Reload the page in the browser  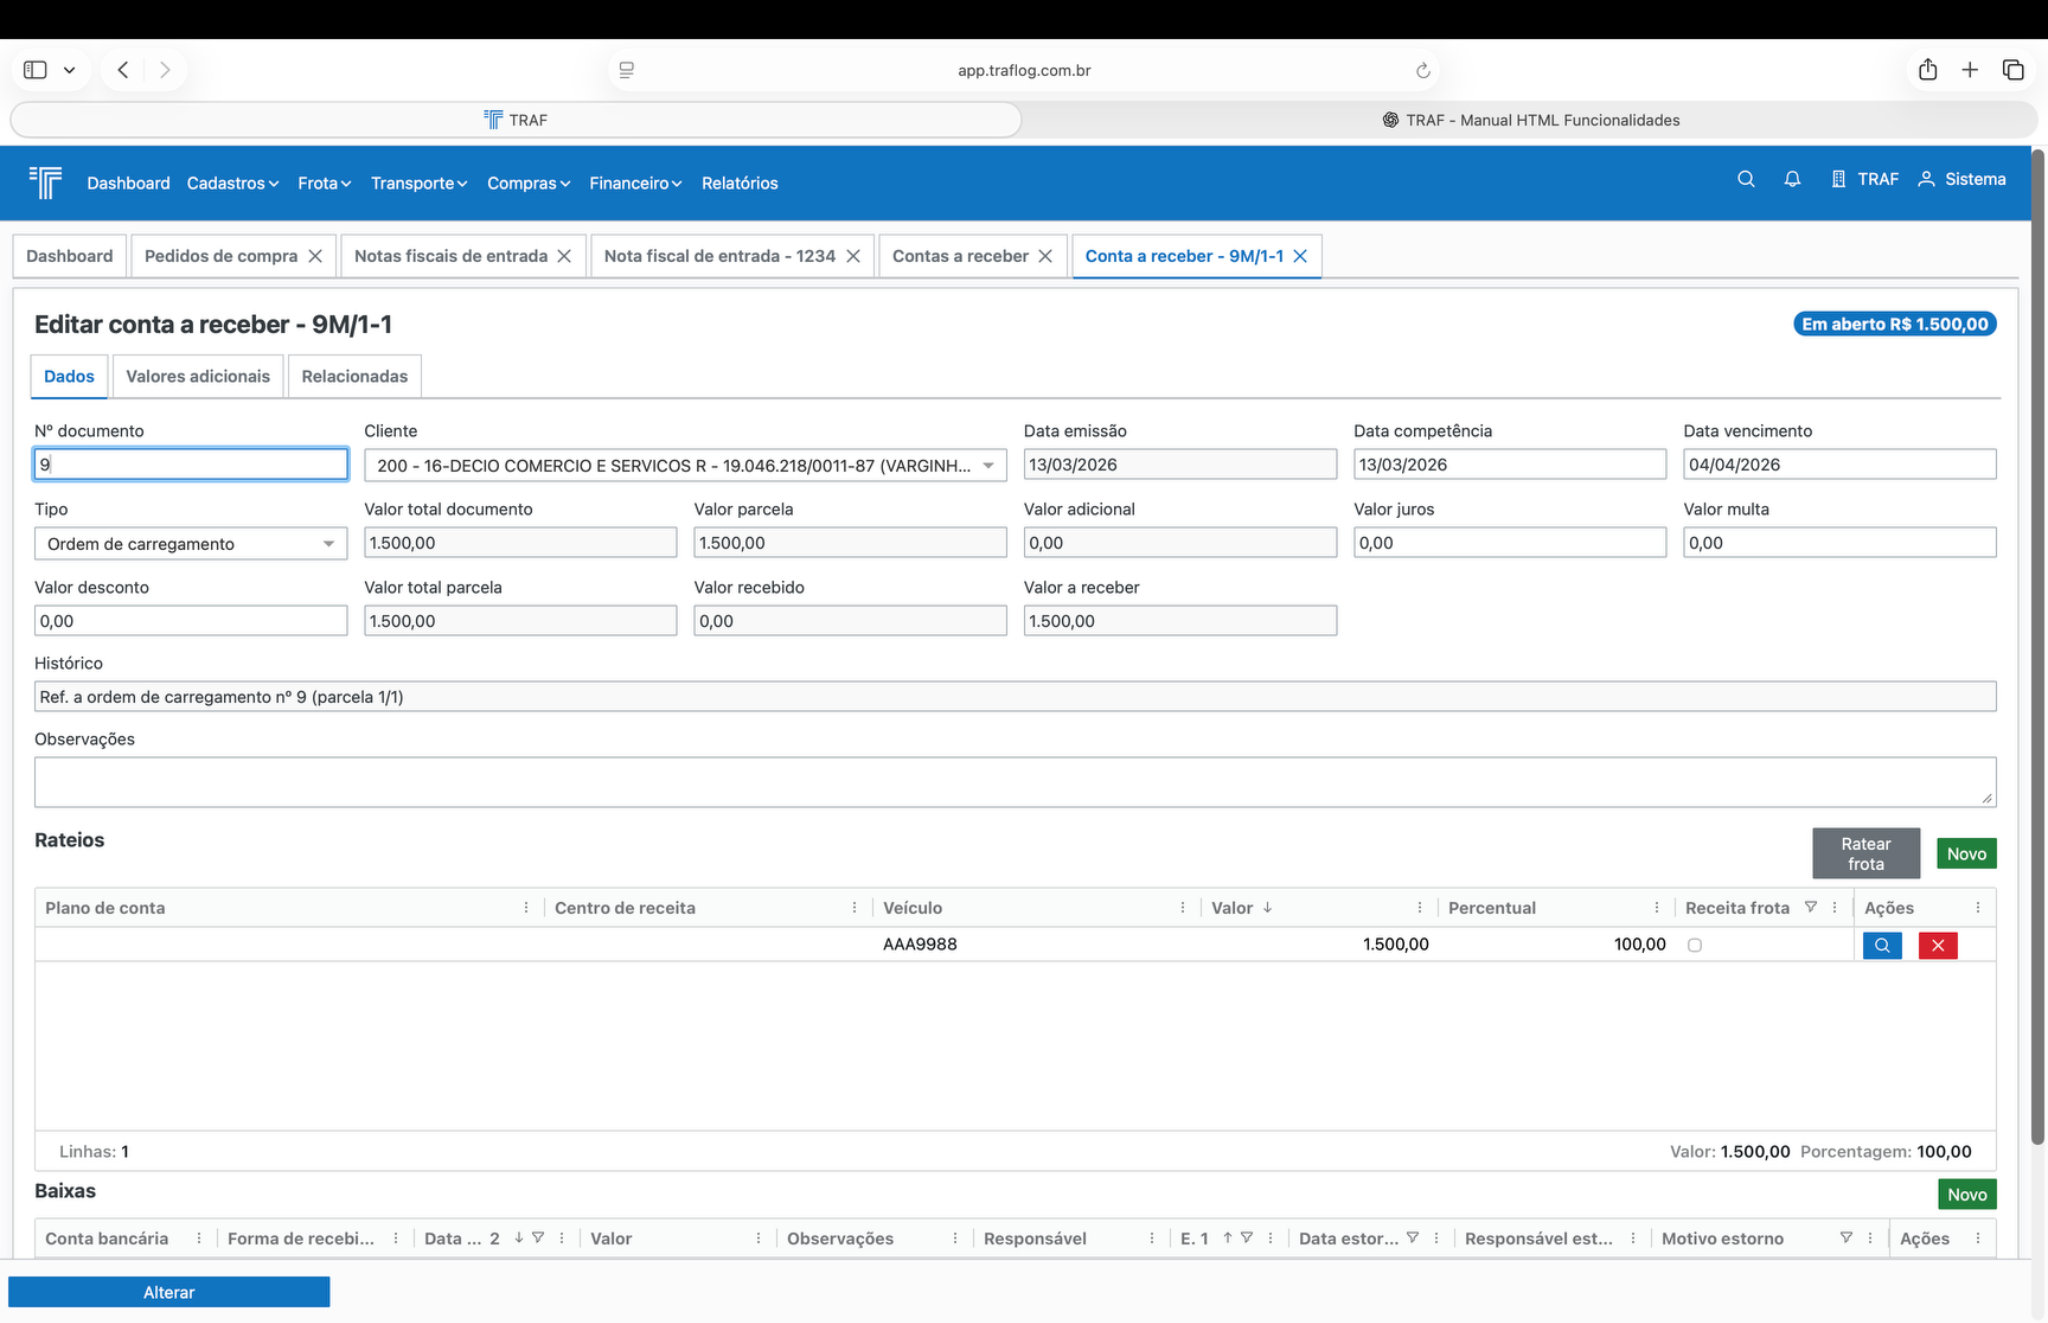[1422, 70]
